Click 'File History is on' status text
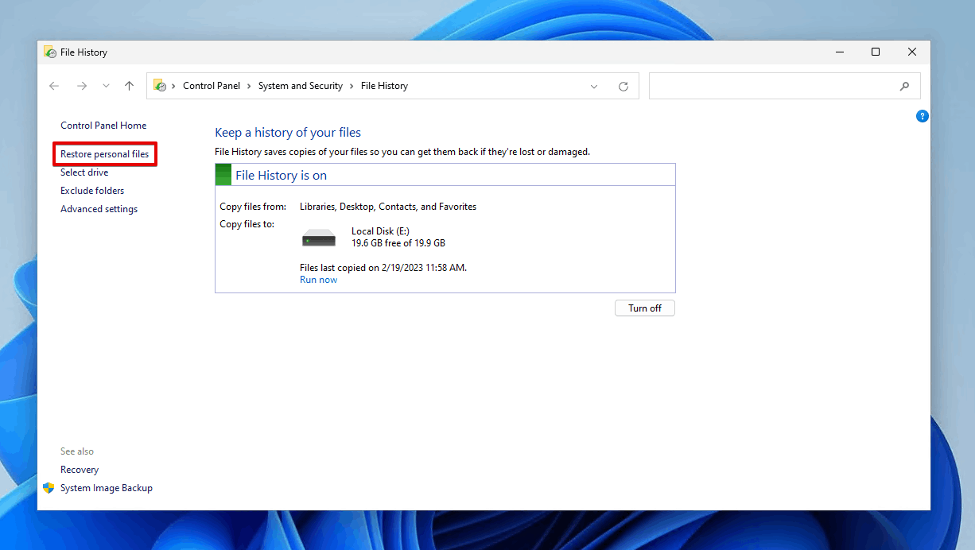The image size is (977, 550). pyautogui.click(x=281, y=176)
